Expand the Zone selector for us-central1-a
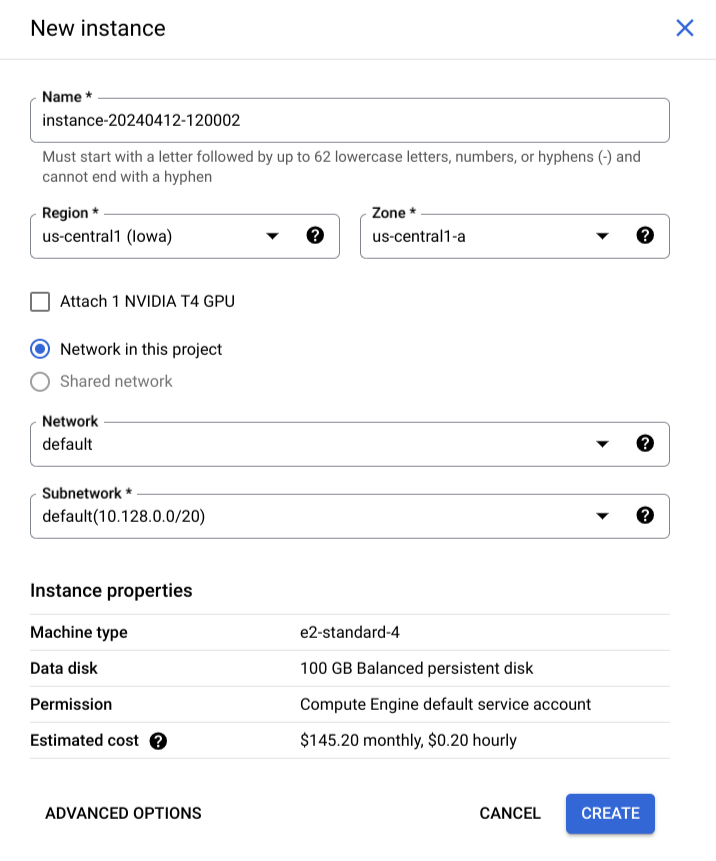 click(x=480, y=236)
